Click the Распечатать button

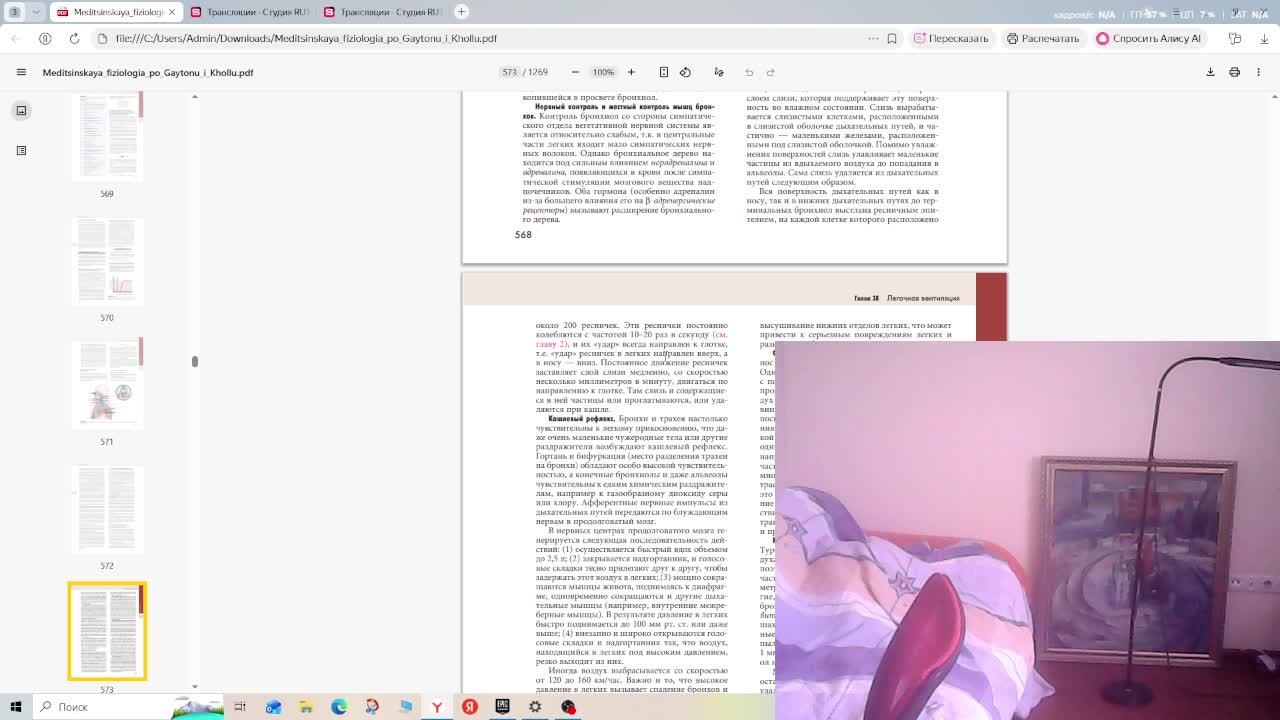click(1043, 38)
